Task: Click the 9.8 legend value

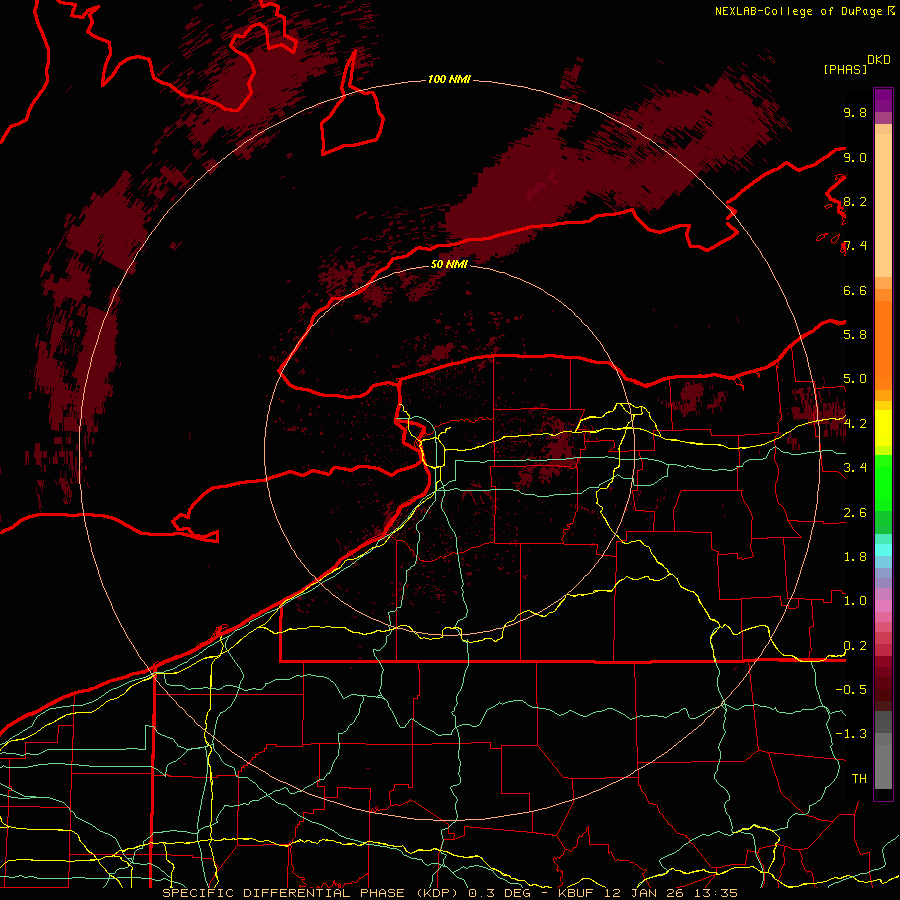Action: tap(855, 112)
